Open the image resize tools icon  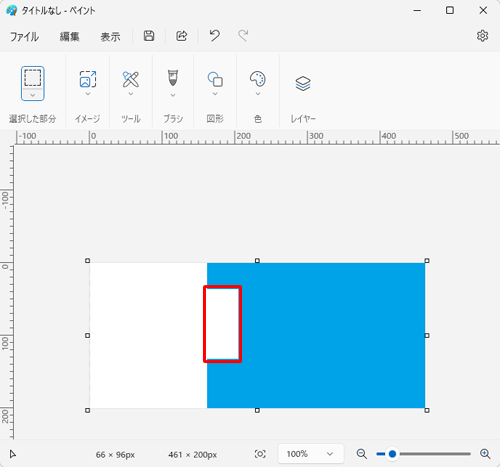pos(88,79)
